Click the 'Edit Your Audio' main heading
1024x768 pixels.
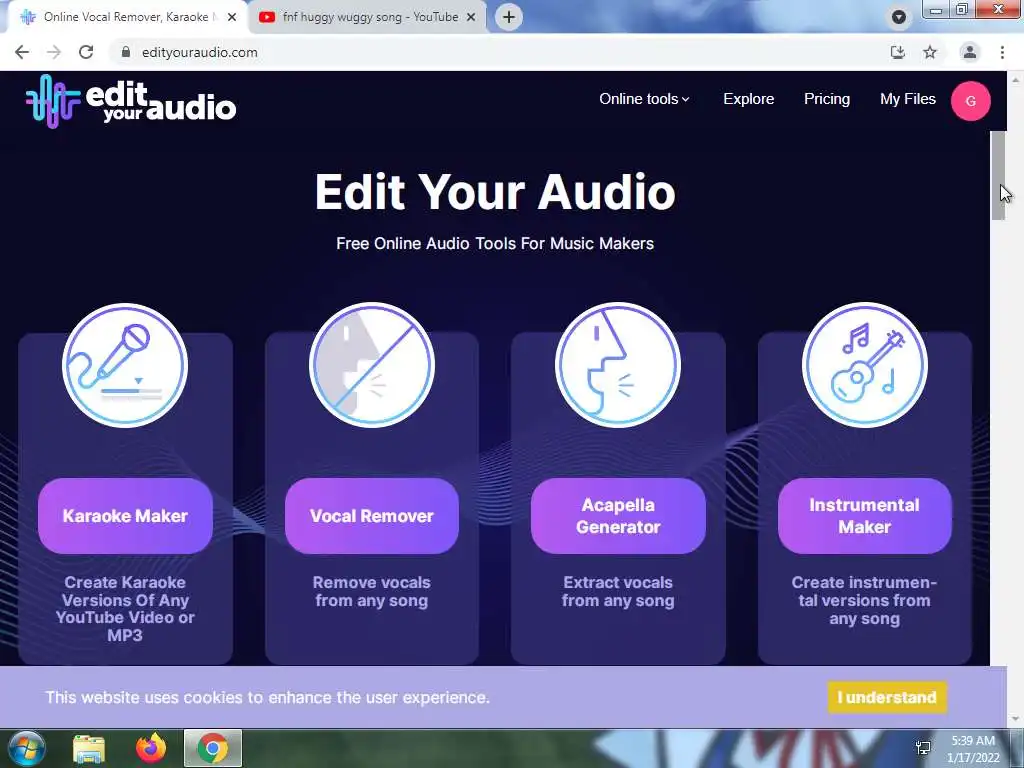495,192
